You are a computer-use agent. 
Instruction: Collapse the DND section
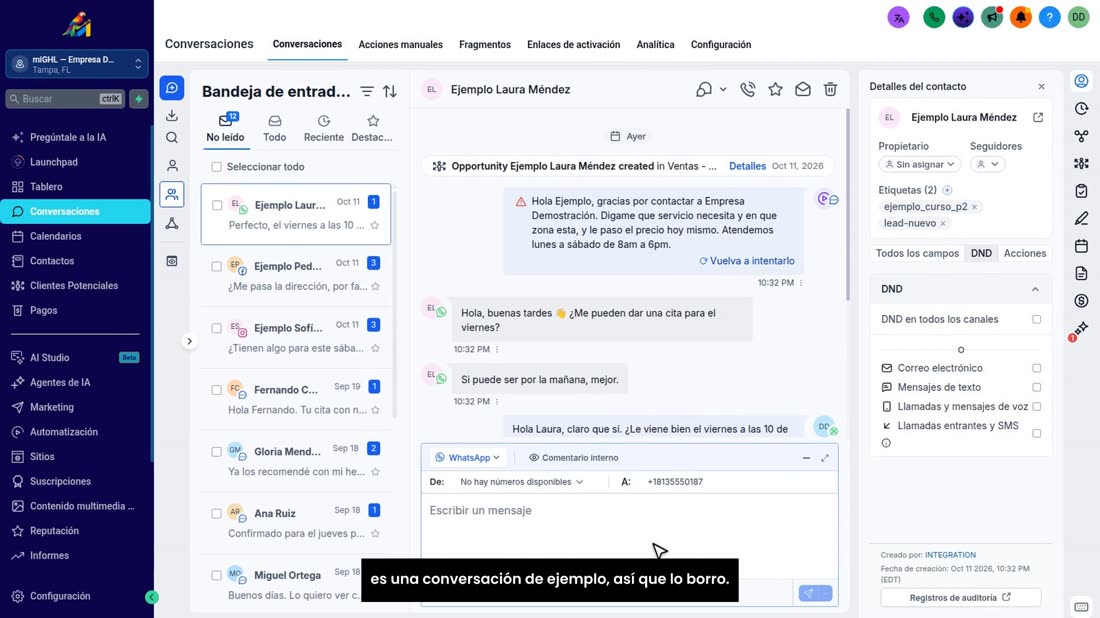[x=1035, y=290]
